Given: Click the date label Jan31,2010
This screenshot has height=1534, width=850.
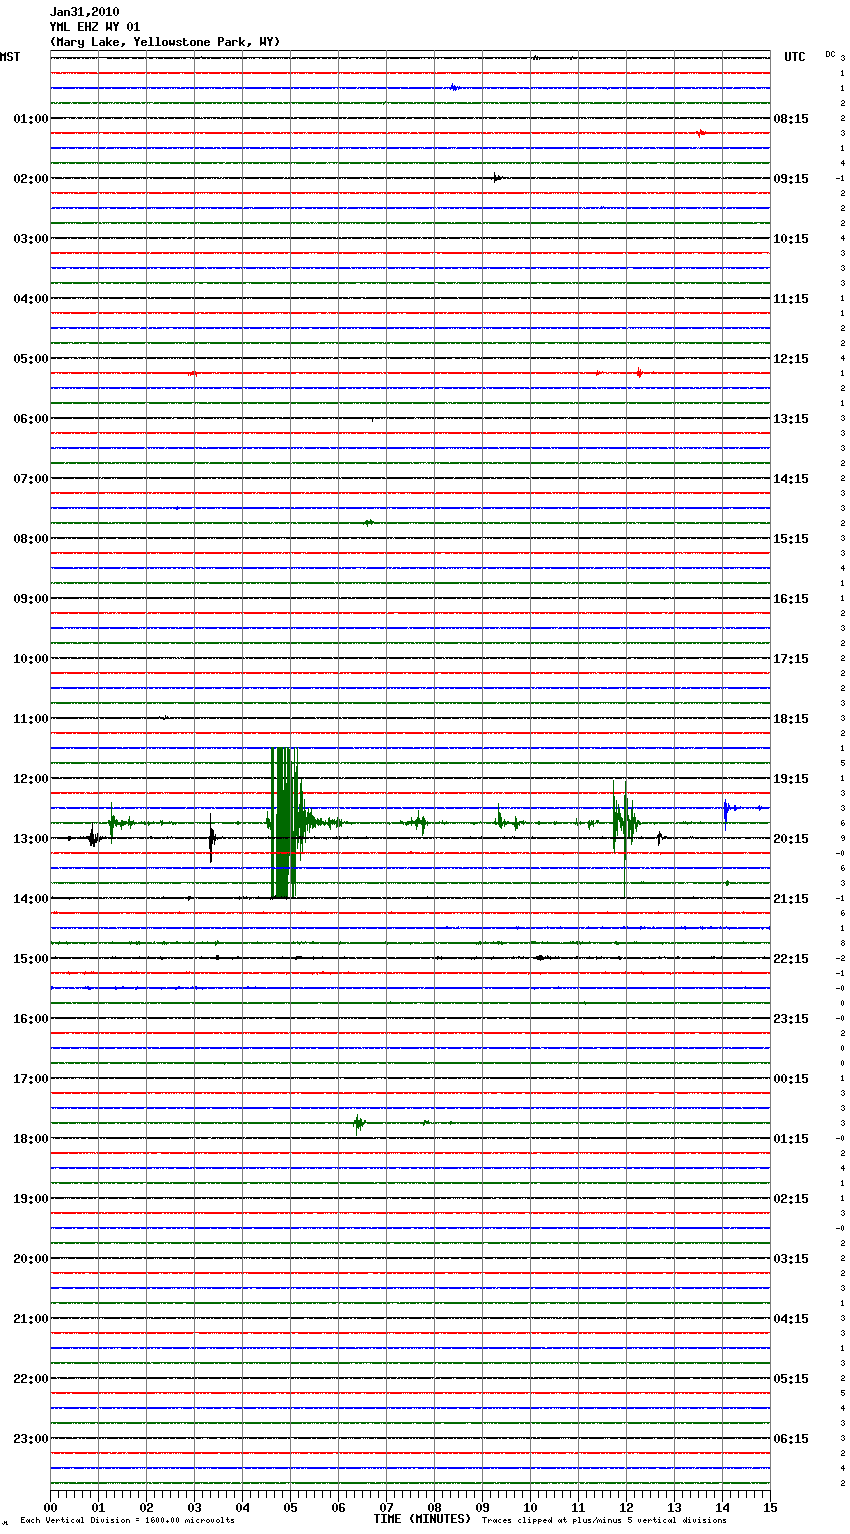Looking at the screenshot, I should pos(84,12).
